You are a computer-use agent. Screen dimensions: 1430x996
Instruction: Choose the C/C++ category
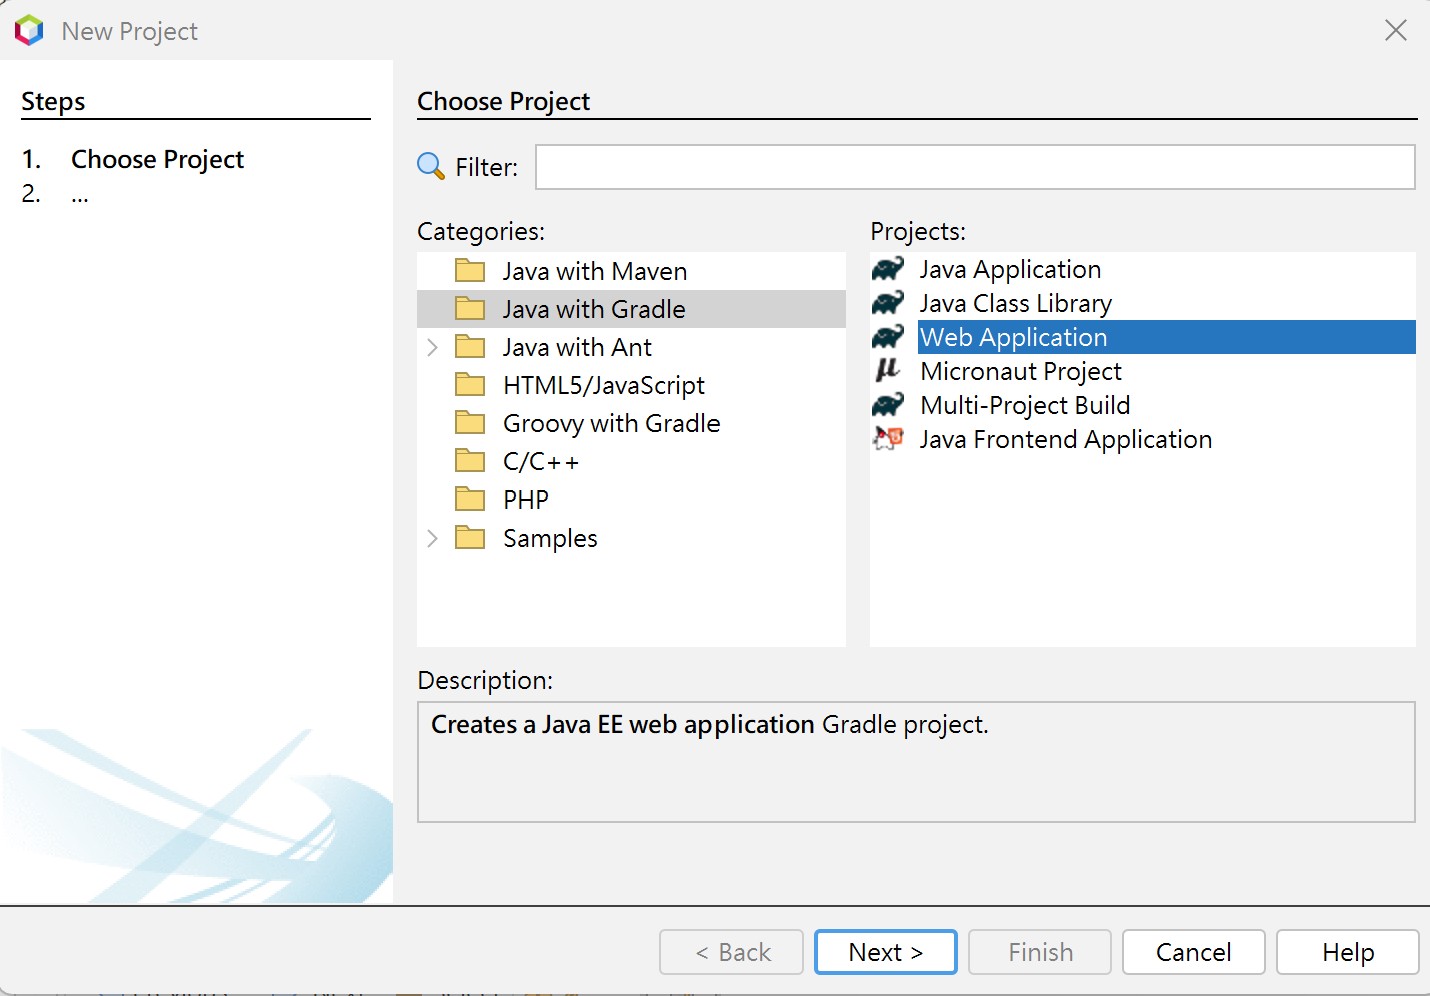(540, 461)
